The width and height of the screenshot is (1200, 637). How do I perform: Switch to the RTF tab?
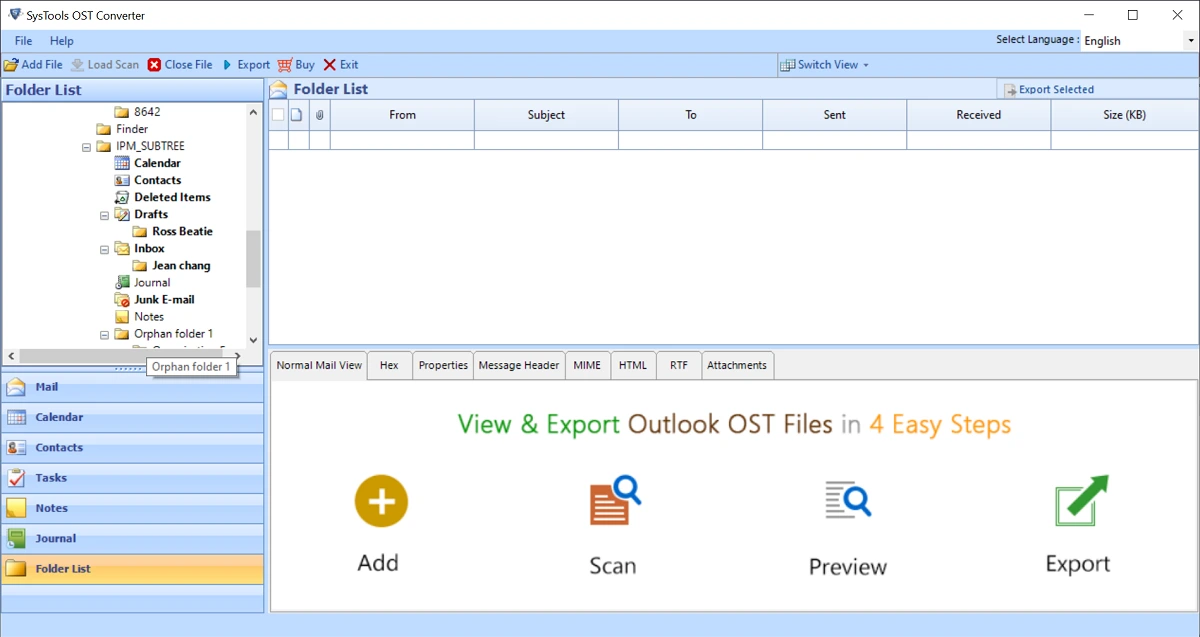click(679, 366)
